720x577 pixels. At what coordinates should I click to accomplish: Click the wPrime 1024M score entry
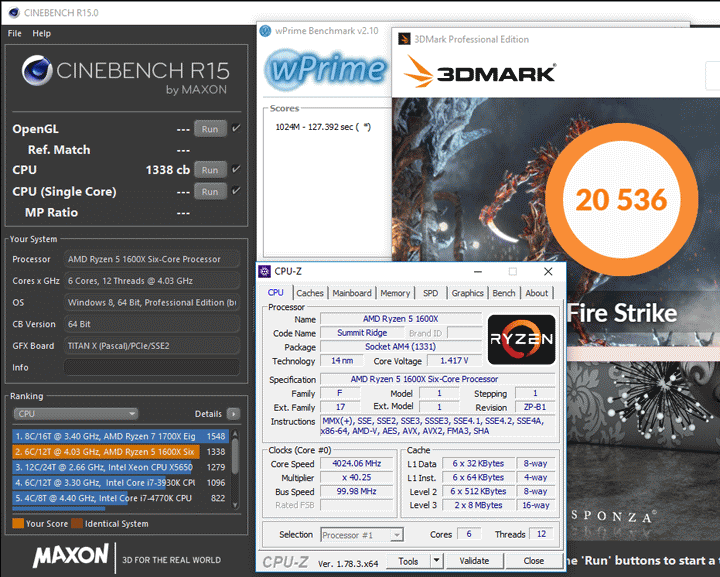click(323, 127)
